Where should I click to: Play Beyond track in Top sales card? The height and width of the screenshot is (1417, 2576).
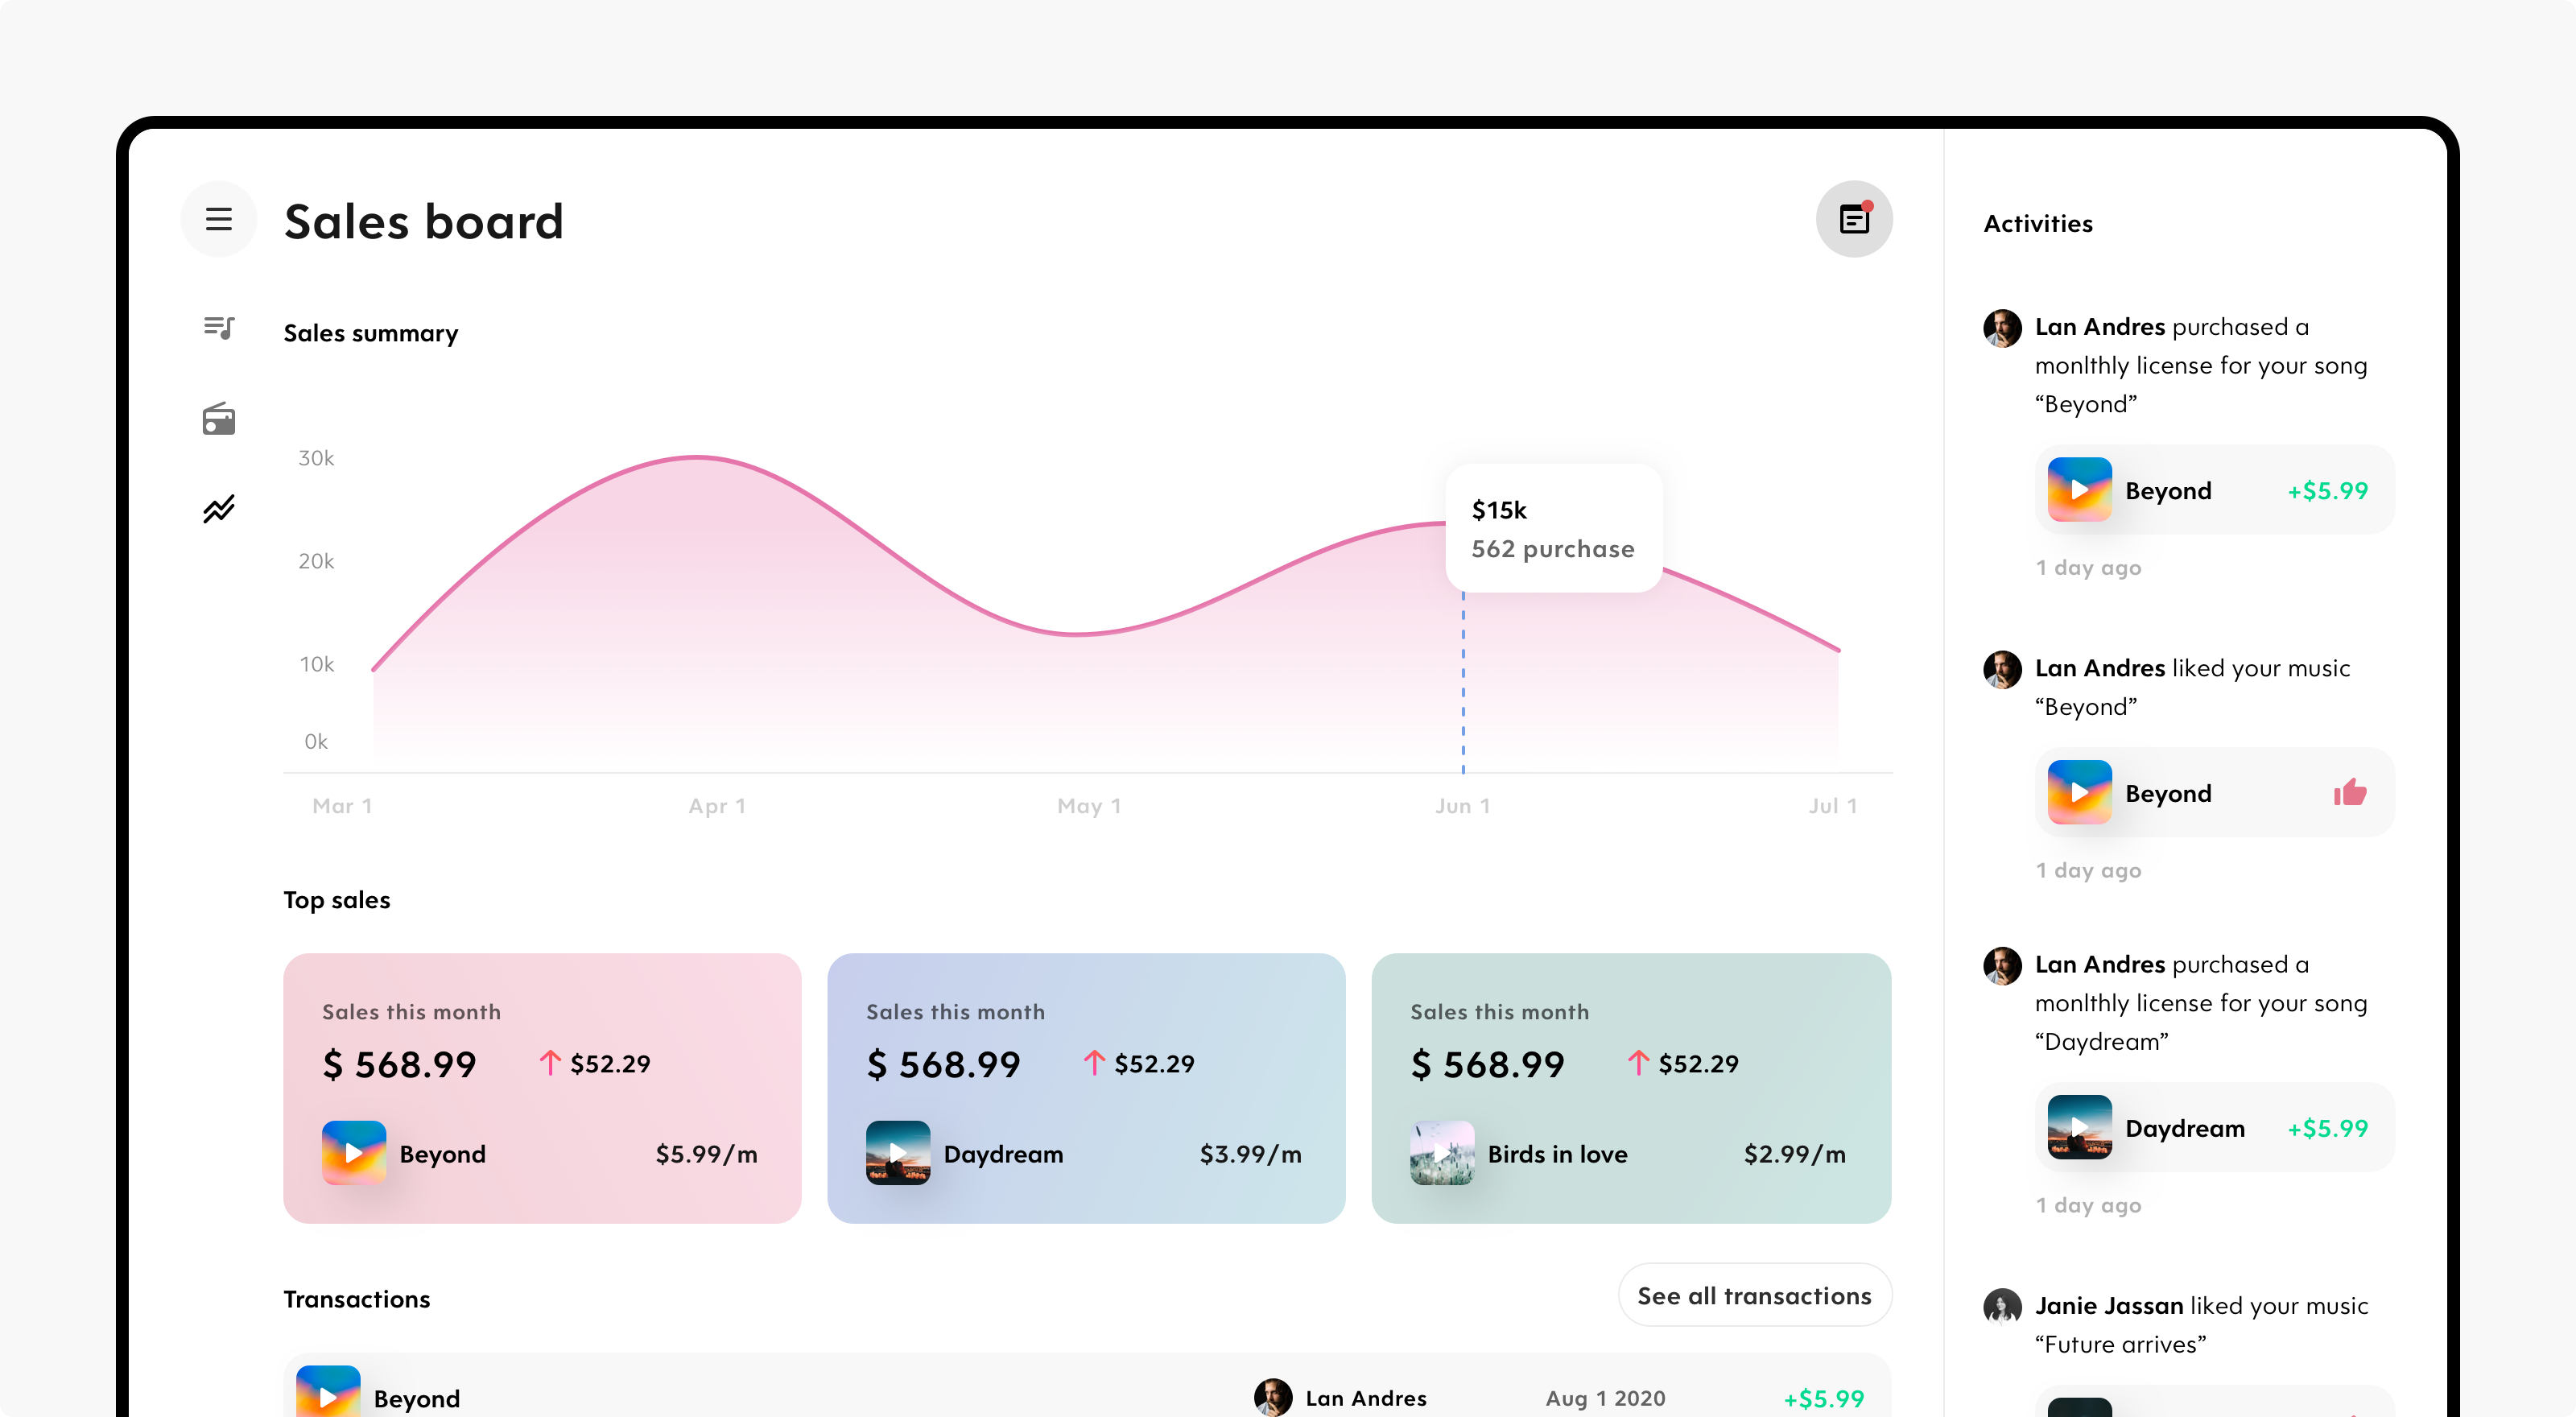coord(354,1153)
